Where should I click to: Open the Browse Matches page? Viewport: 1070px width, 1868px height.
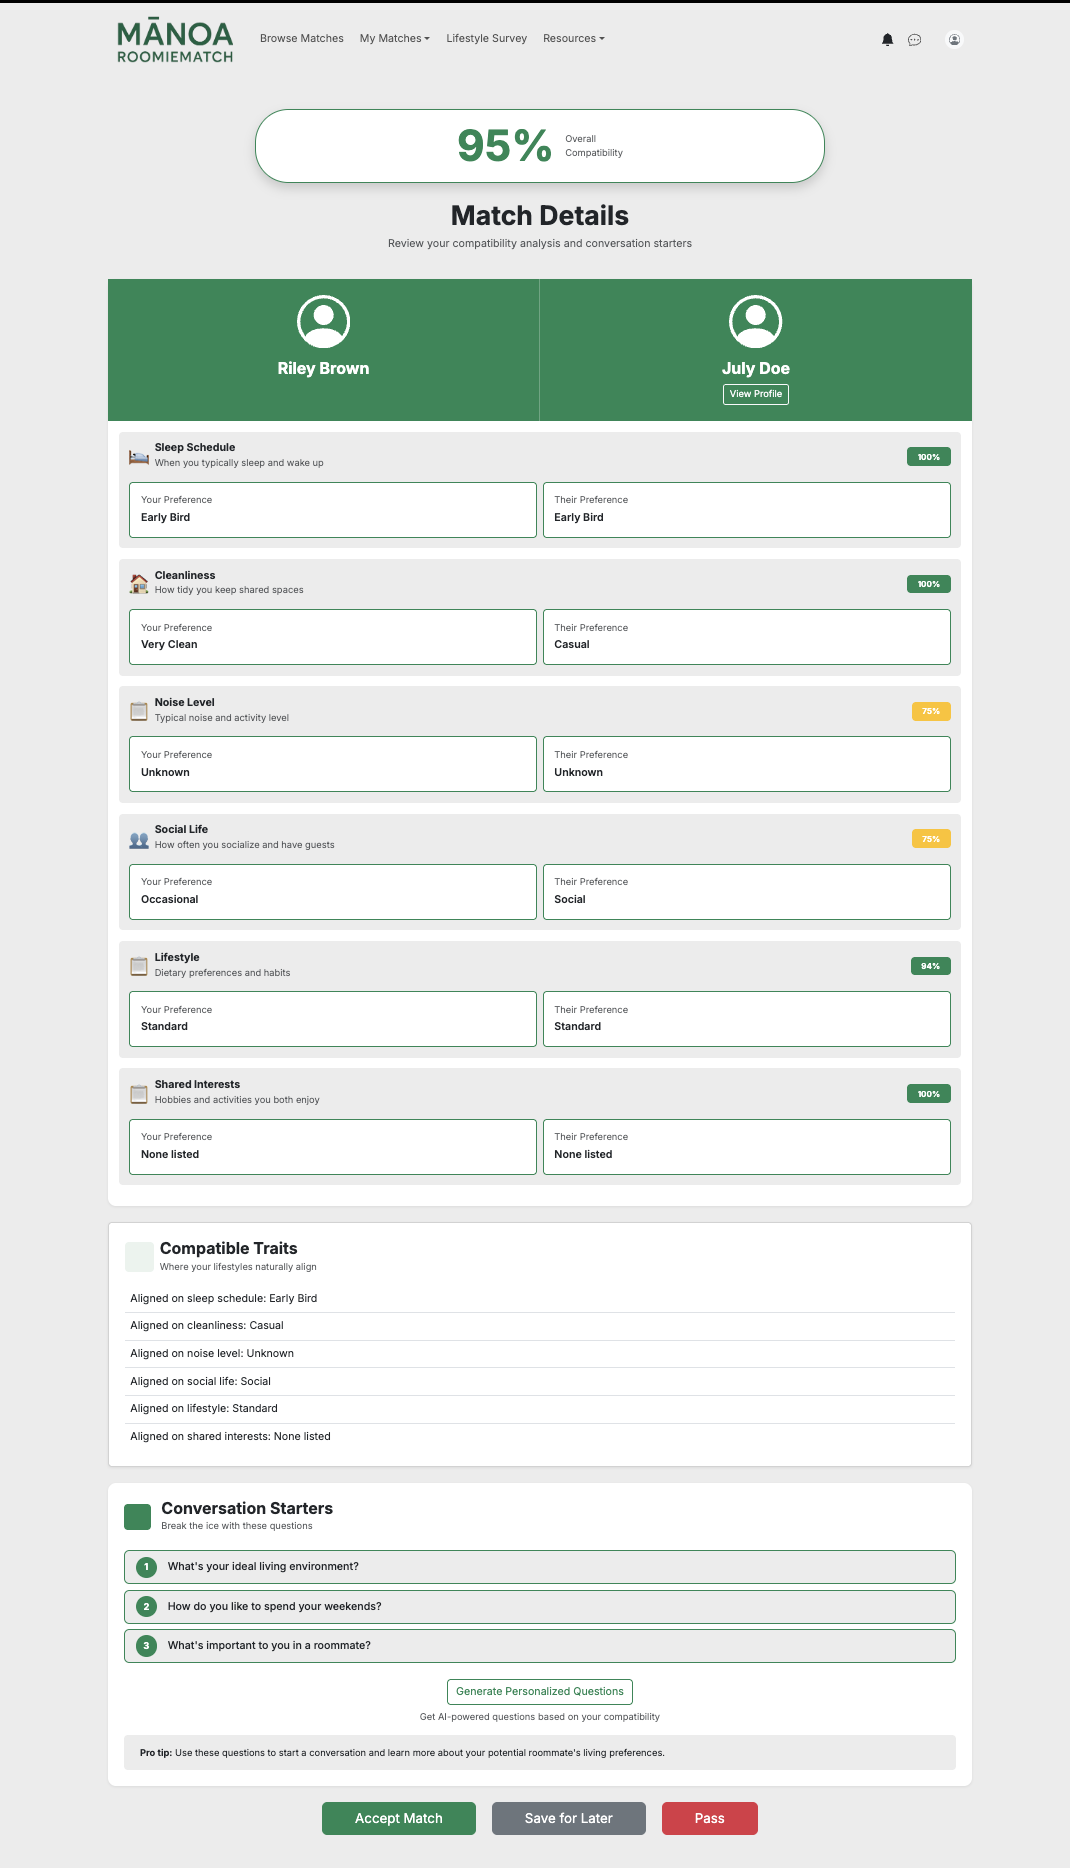(x=301, y=39)
